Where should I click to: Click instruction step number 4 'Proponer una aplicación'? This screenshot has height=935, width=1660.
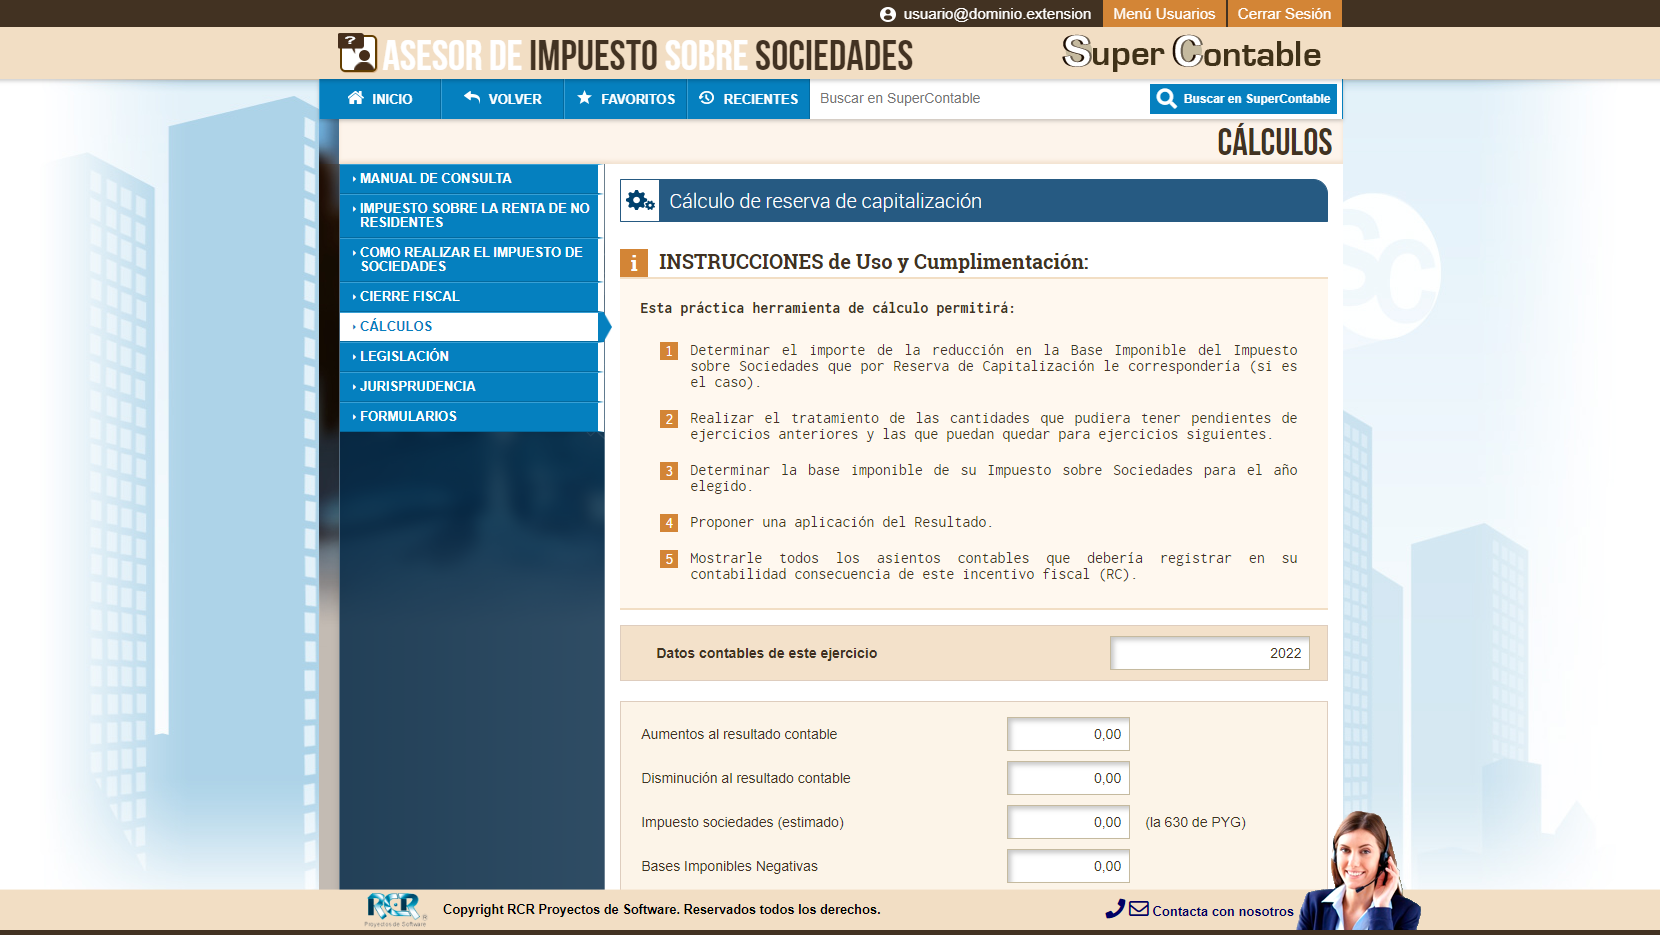pos(840,522)
